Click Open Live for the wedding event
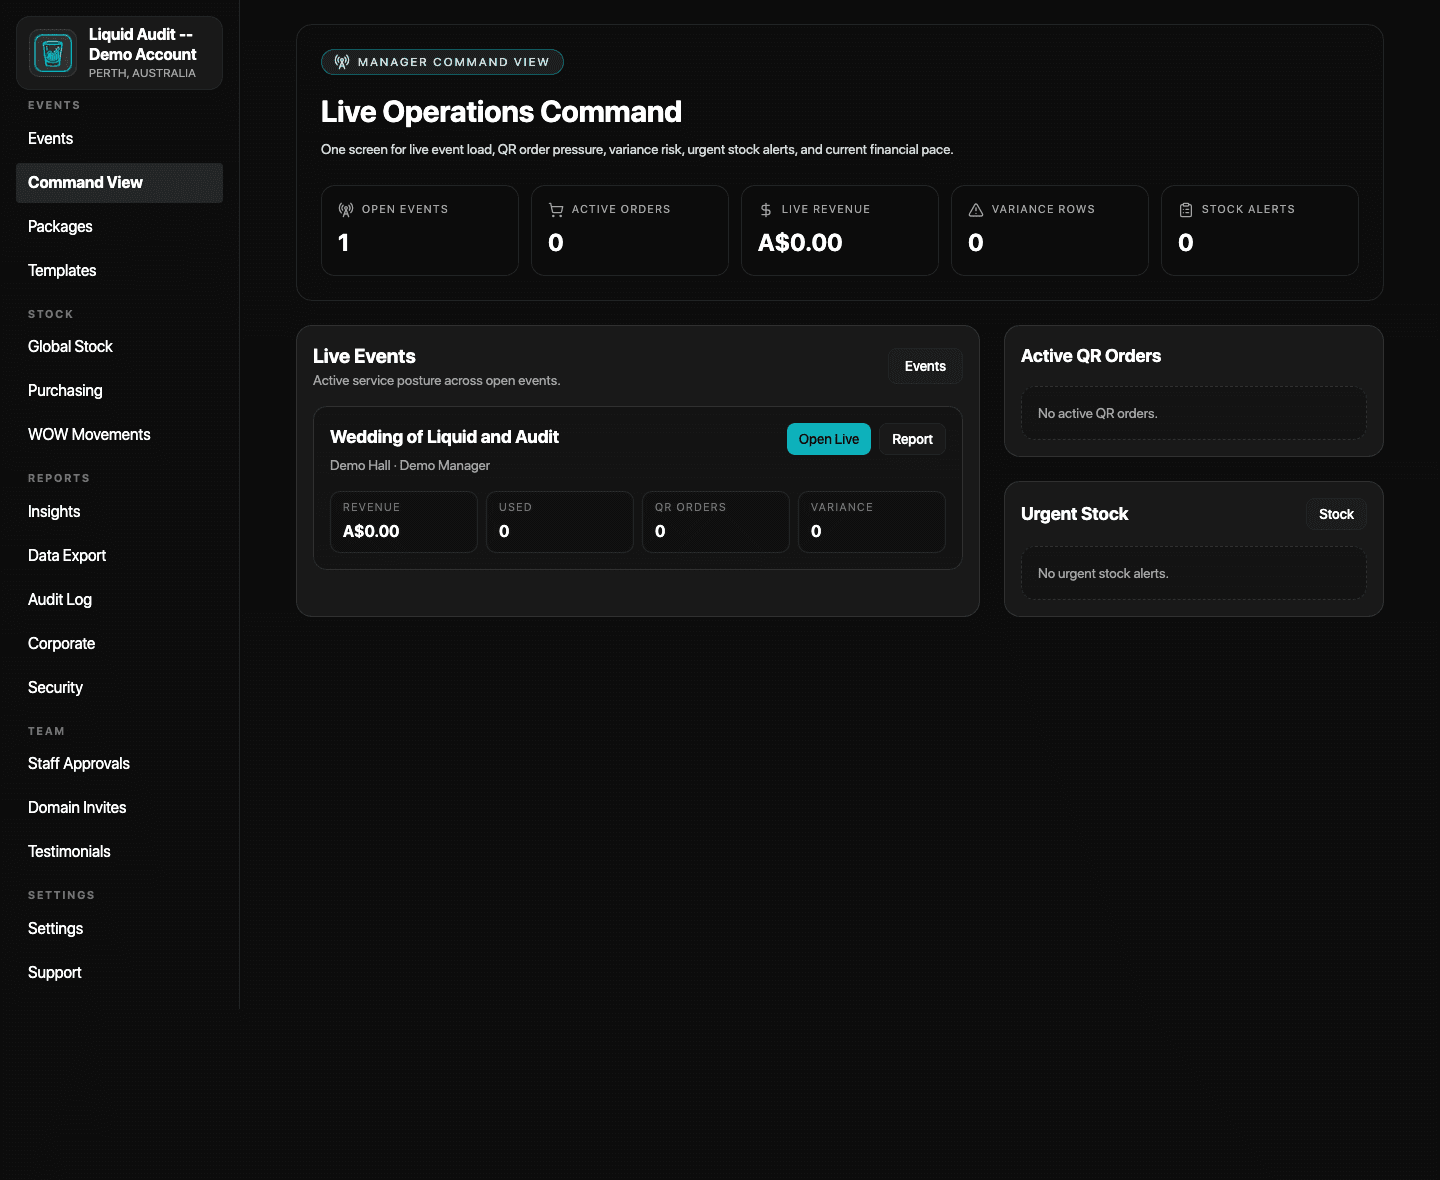The width and height of the screenshot is (1440, 1180). coord(829,439)
